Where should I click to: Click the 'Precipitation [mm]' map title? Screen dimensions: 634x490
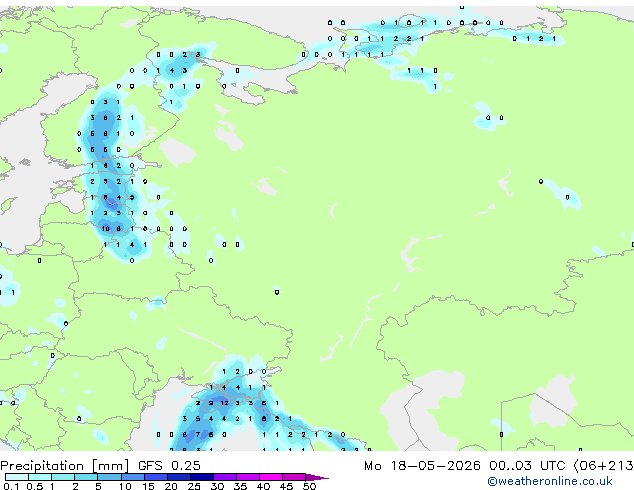64,466
